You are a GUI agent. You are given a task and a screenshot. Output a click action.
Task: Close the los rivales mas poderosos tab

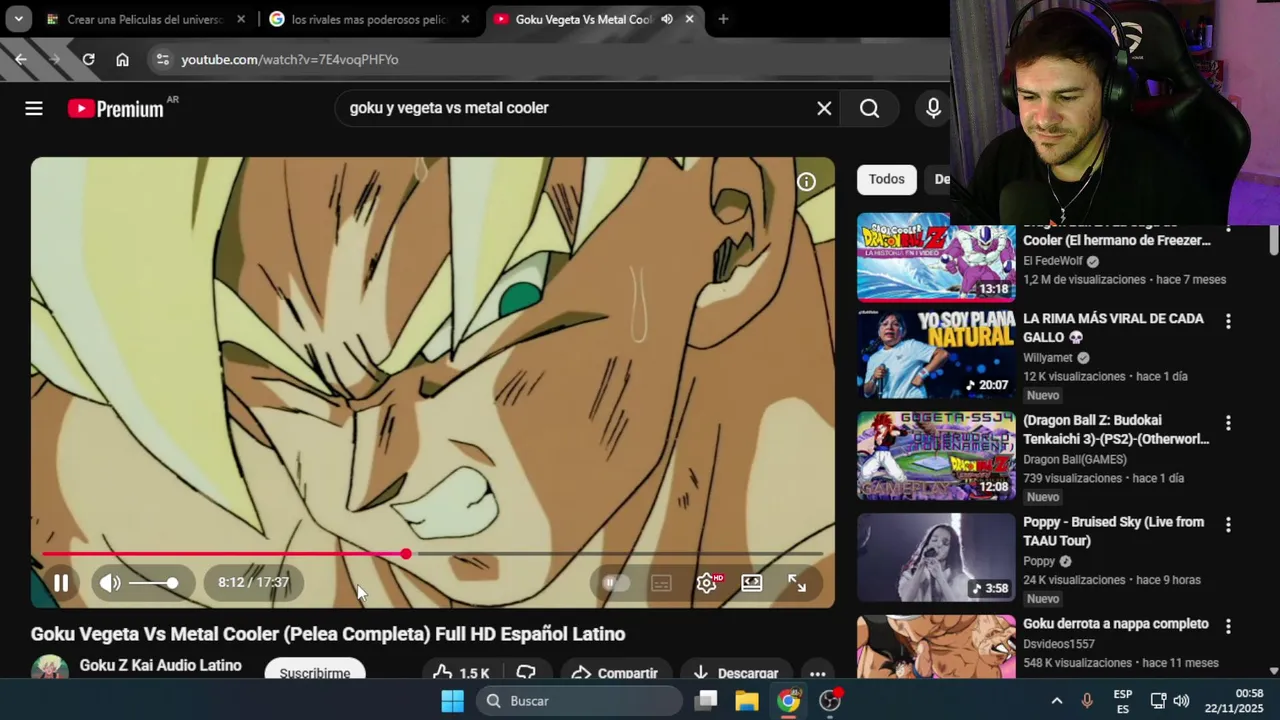point(465,19)
